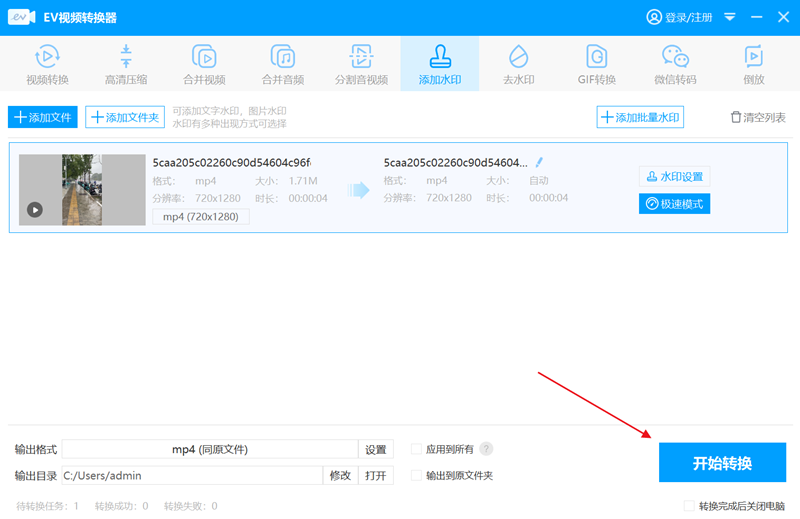Enable the 应用到所有 checkbox
The height and width of the screenshot is (519, 800).
point(416,449)
